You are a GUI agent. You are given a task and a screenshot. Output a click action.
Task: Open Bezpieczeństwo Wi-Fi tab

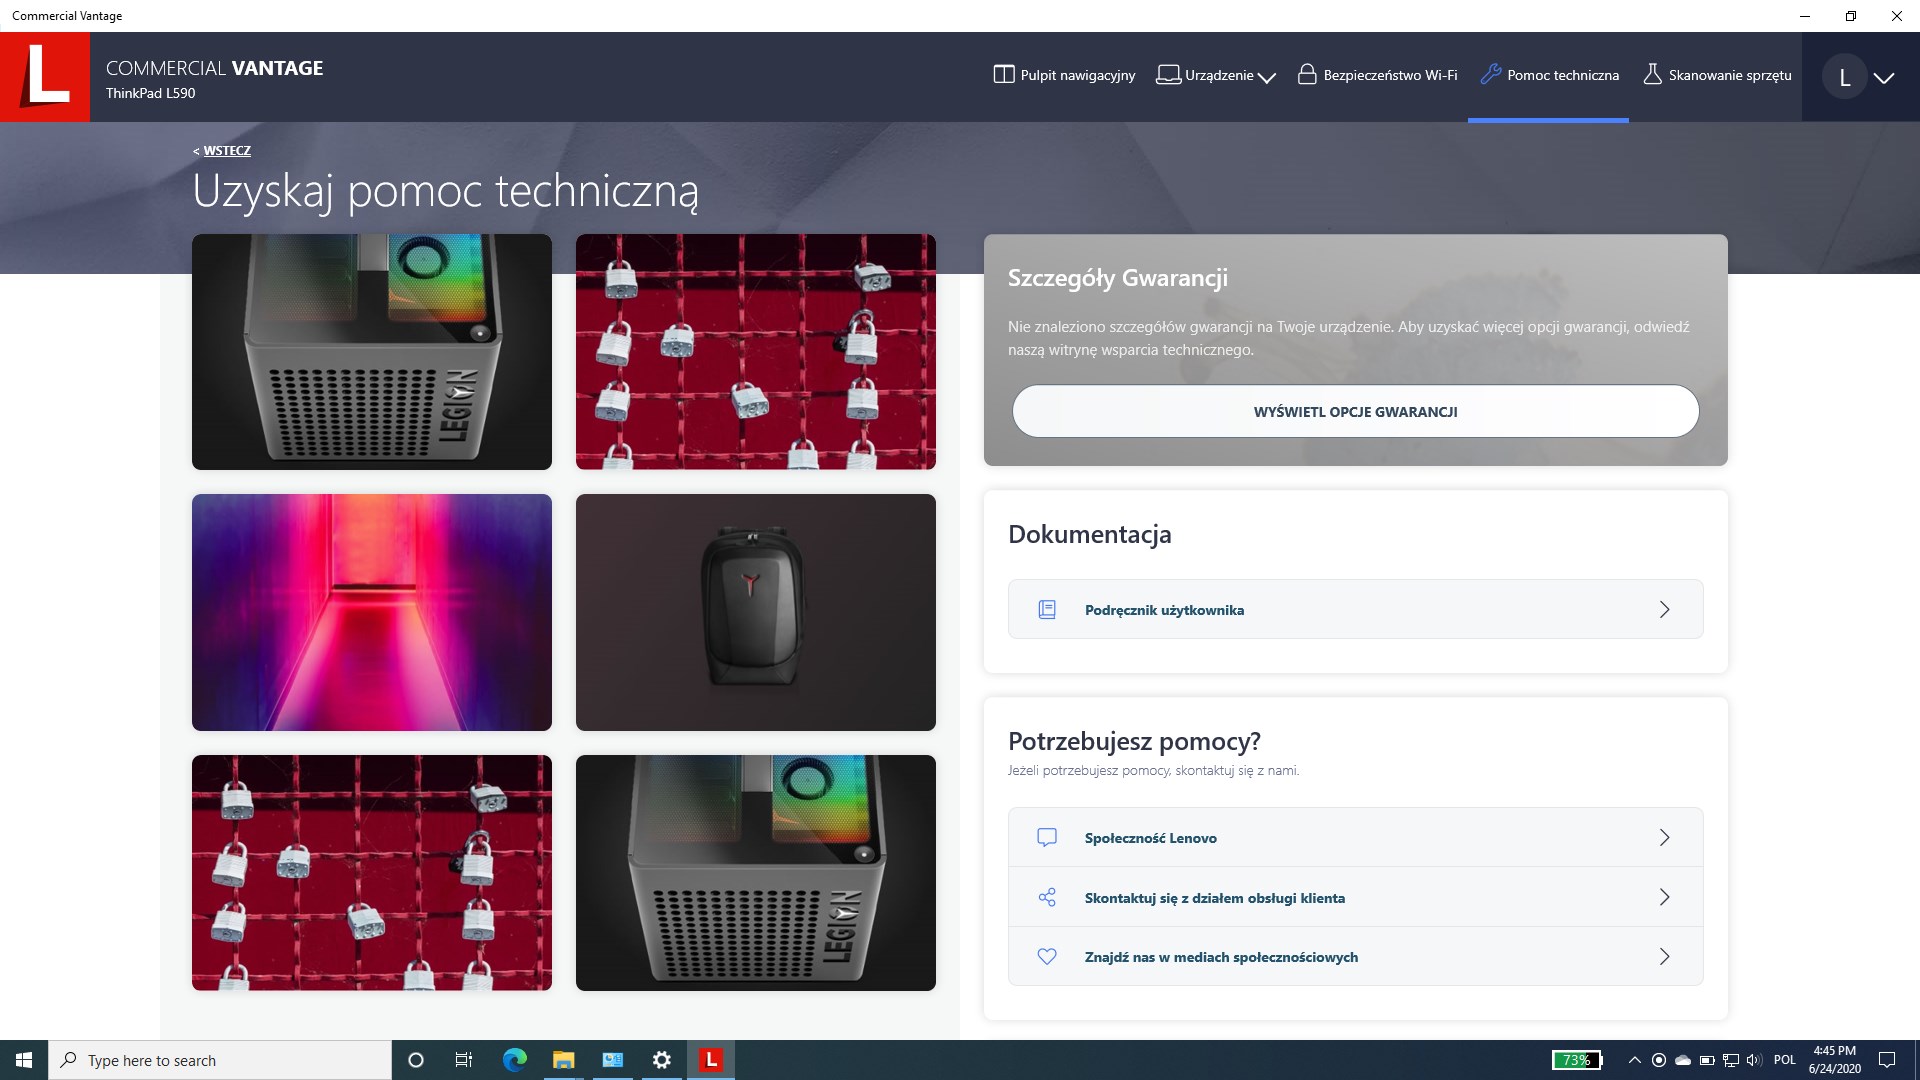[x=1377, y=75]
